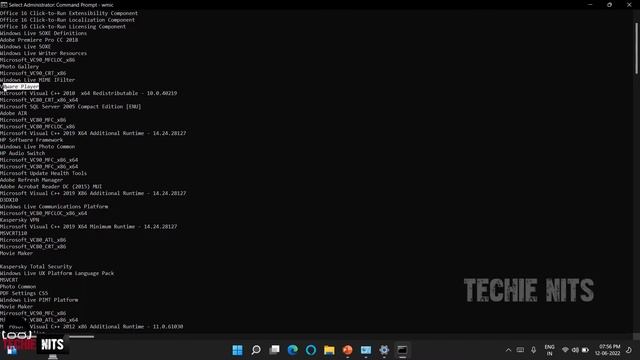Click 'Adobe Refresh Manager' line

[31, 180]
